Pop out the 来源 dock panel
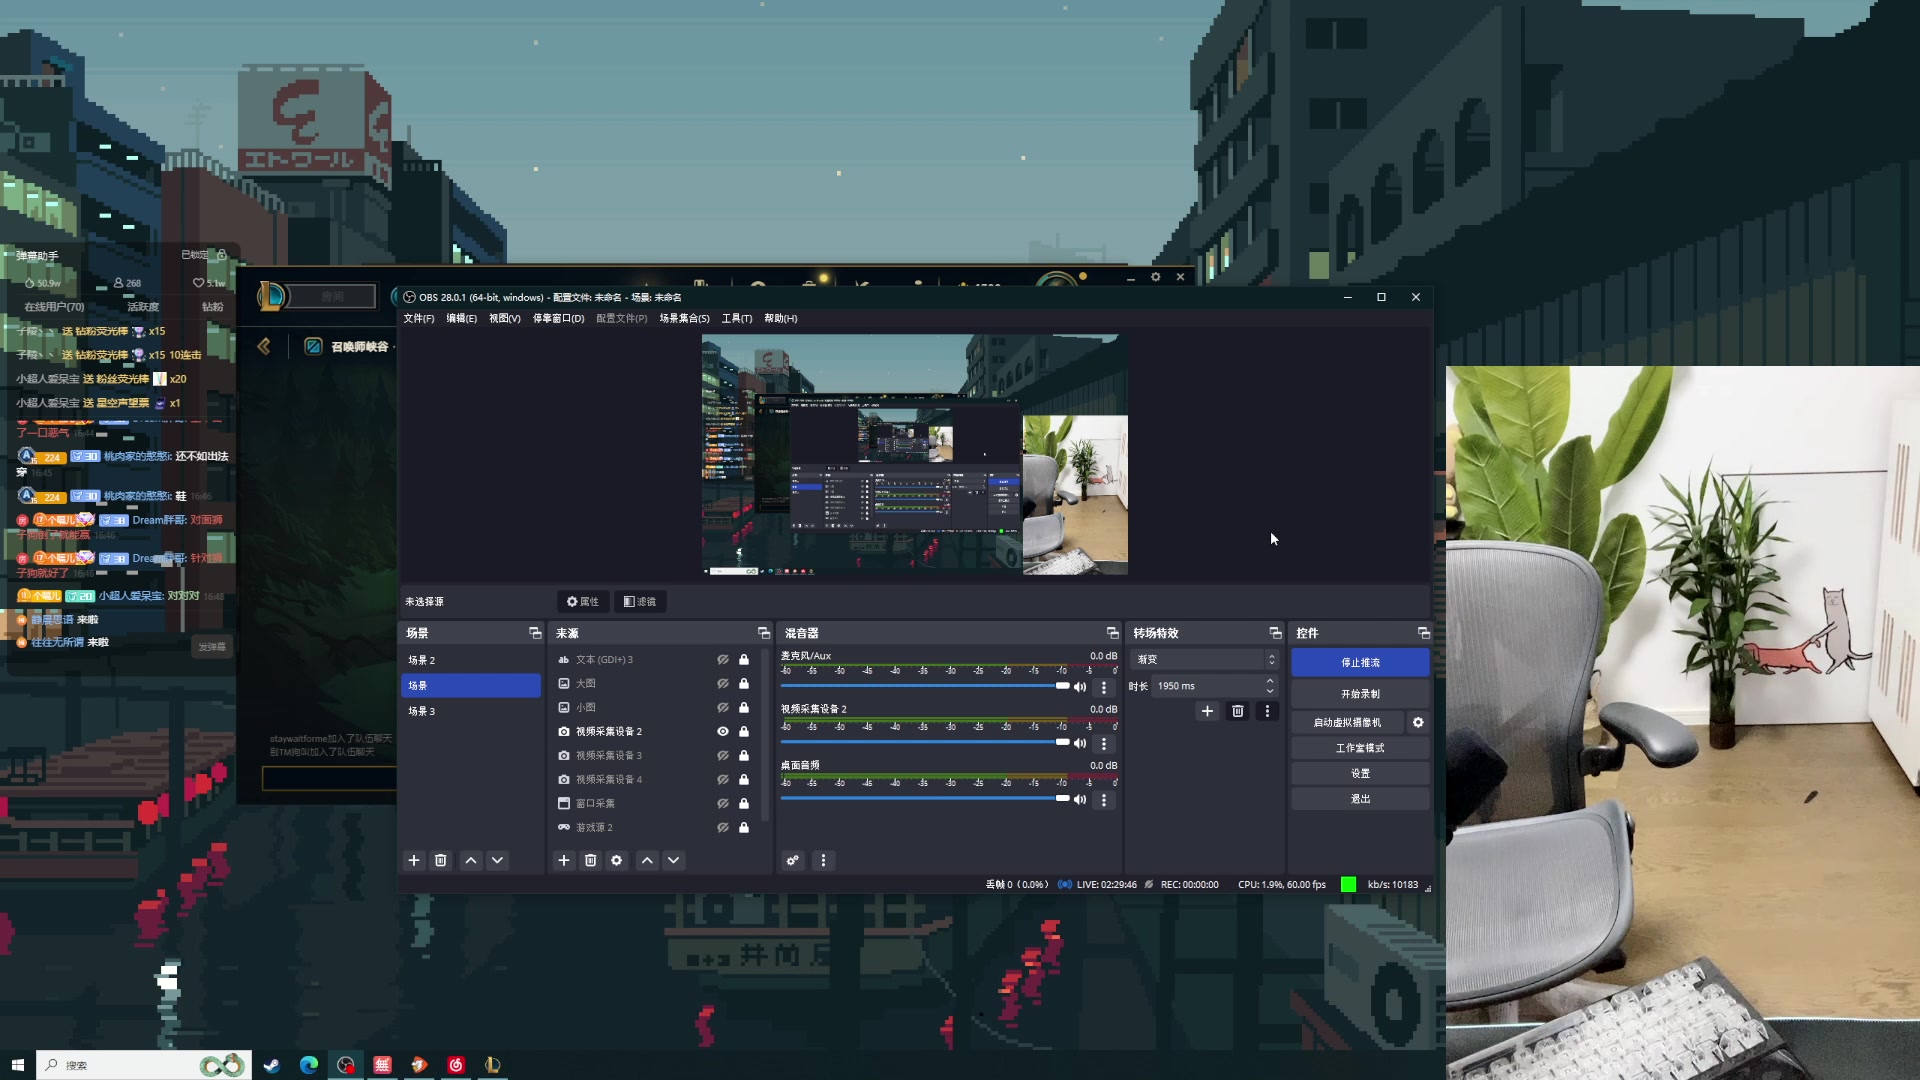Image resolution: width=1920 pixels, height=1080 pixels. pyautogui.click(x=764, y=633)
